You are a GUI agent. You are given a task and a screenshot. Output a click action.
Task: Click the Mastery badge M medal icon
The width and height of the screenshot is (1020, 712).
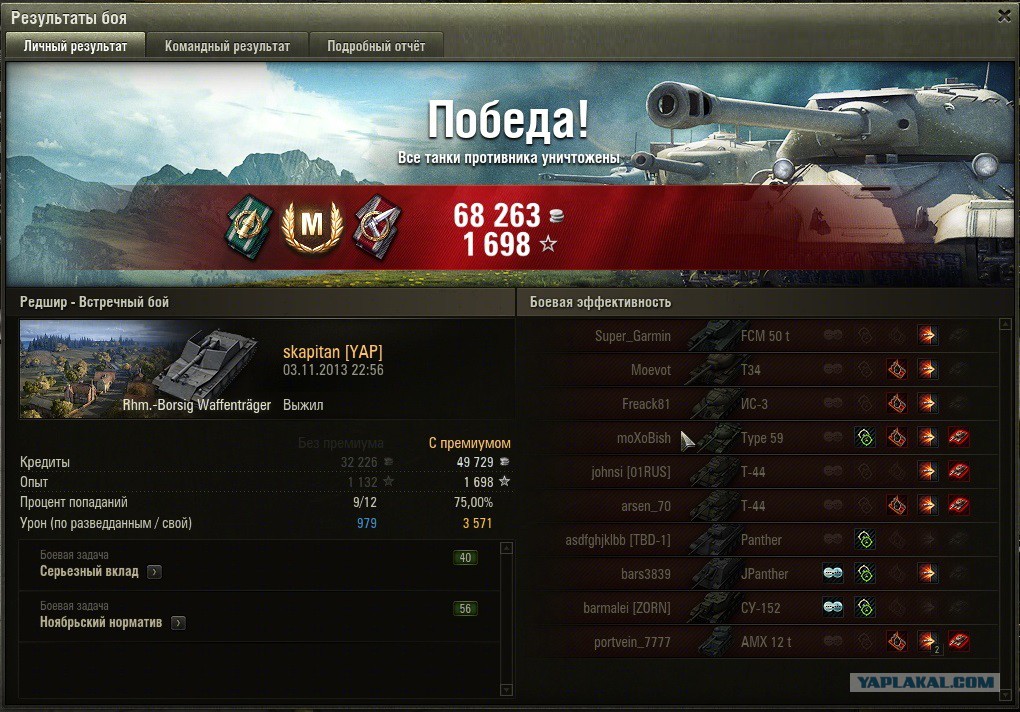click(312, 225)
